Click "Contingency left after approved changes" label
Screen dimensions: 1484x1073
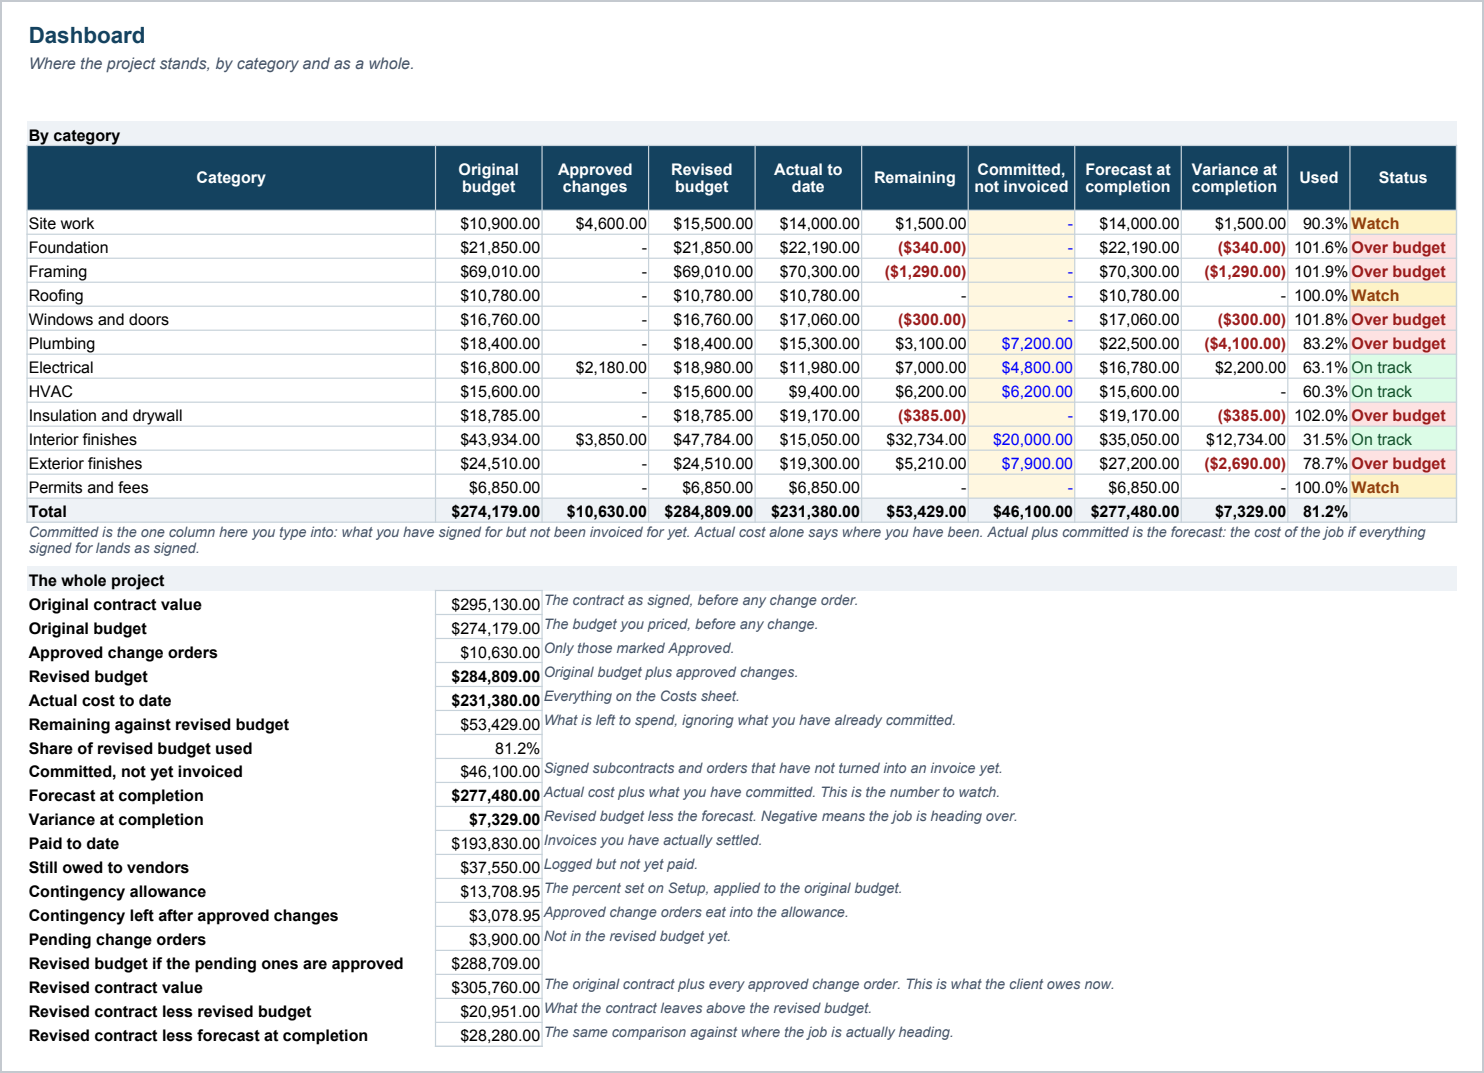coord(183,915)
